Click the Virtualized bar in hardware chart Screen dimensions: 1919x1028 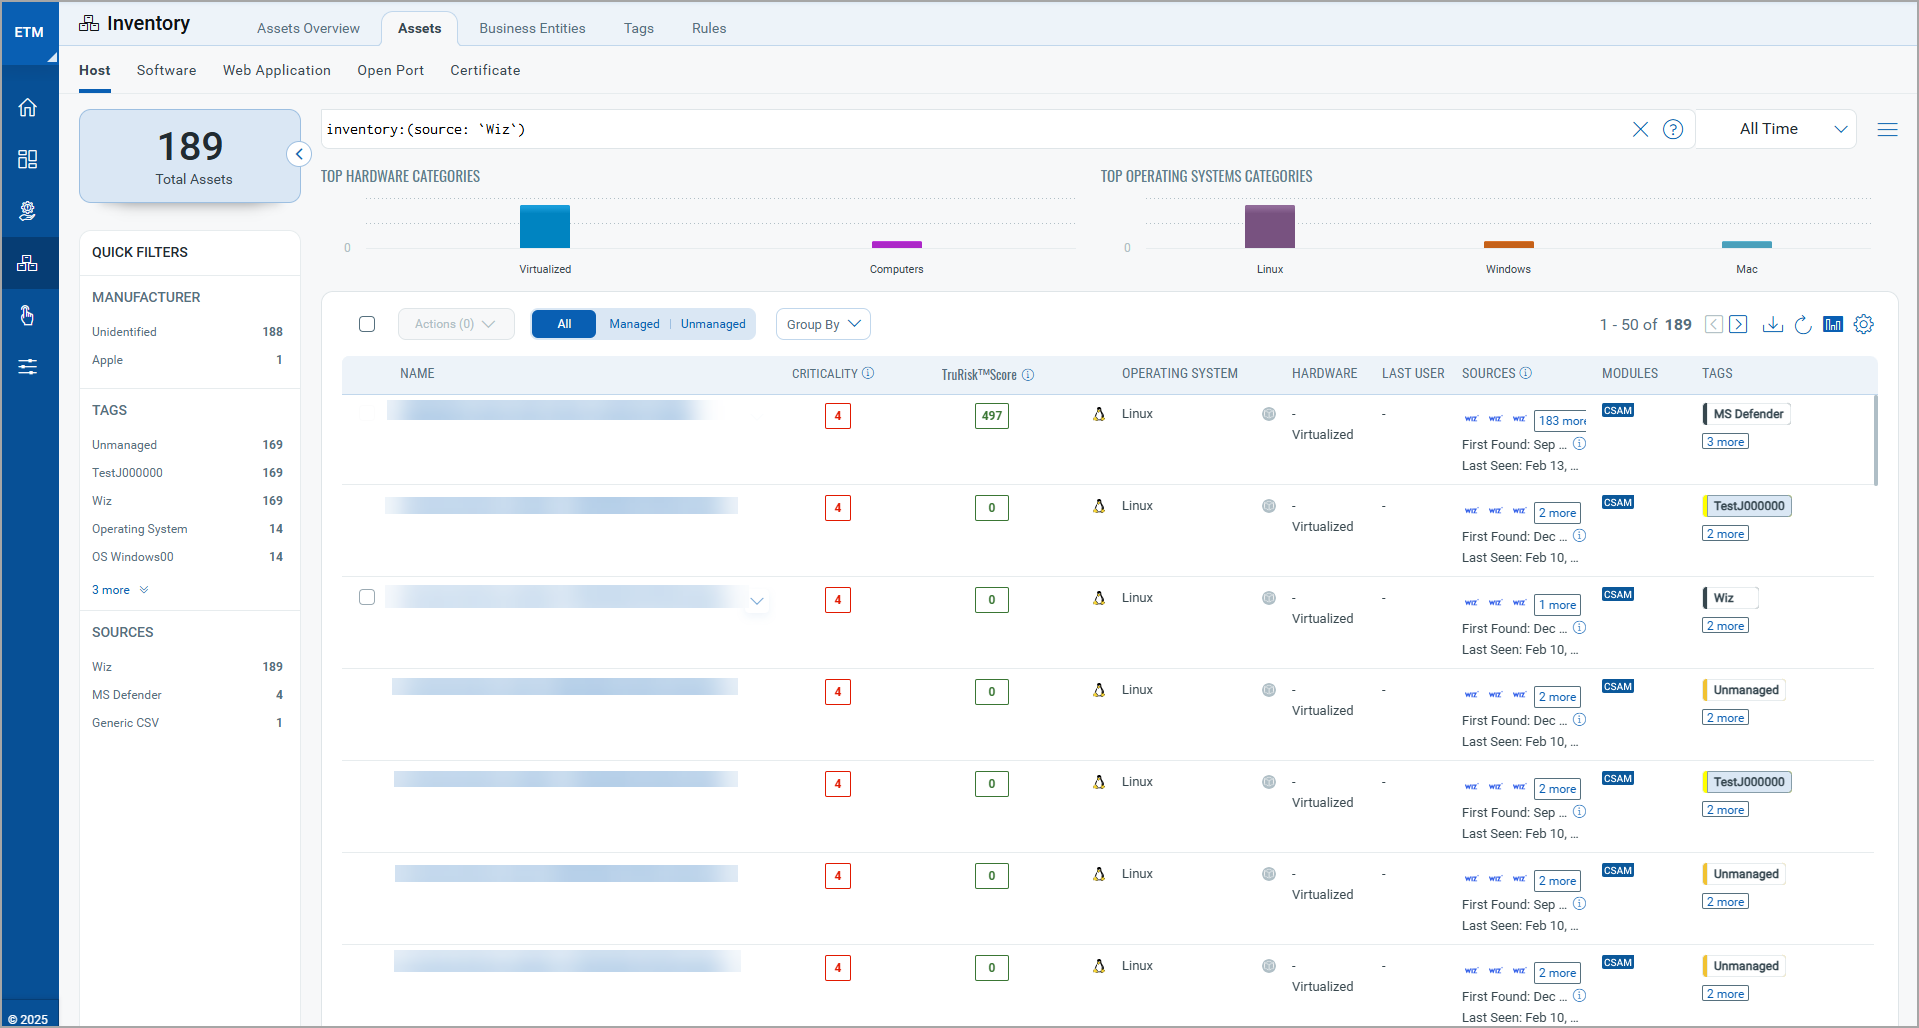[x=545, y=226]
